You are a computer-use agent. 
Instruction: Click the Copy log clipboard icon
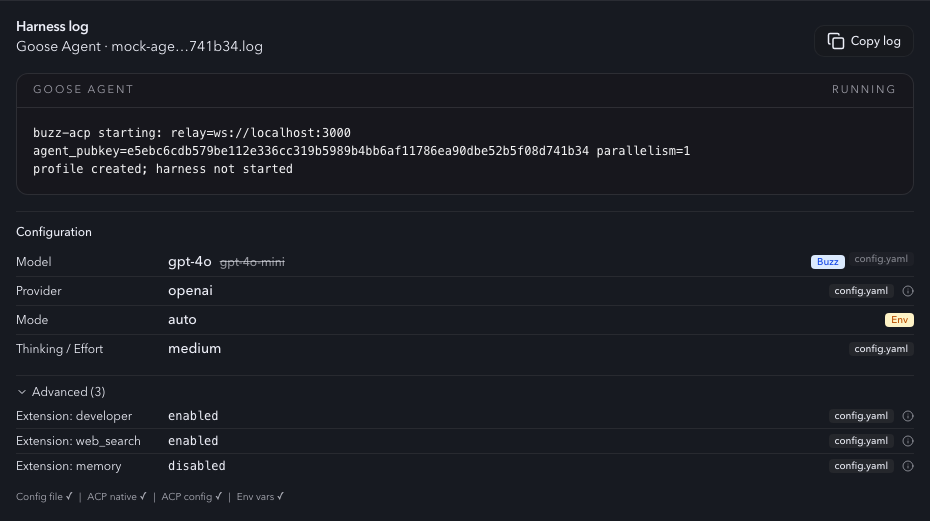(x=836, y=41)
